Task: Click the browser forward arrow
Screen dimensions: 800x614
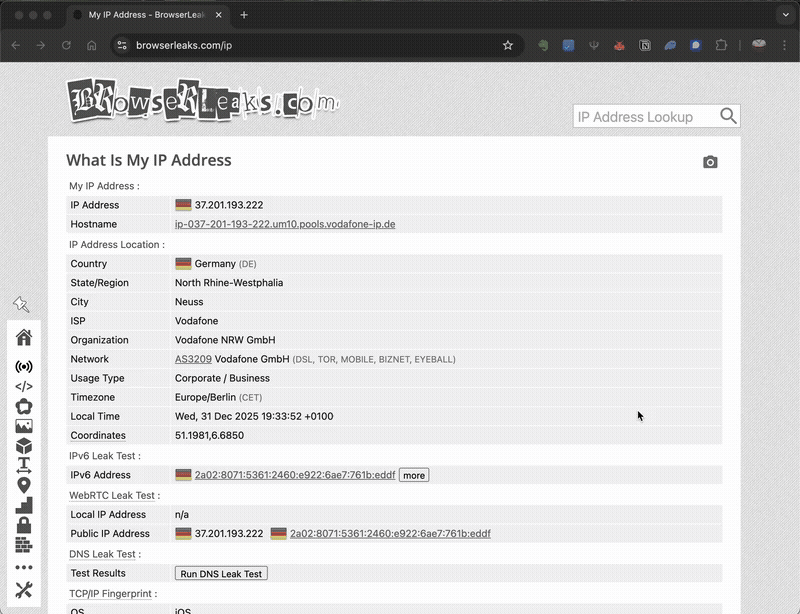Action: [x=41, y=45]
